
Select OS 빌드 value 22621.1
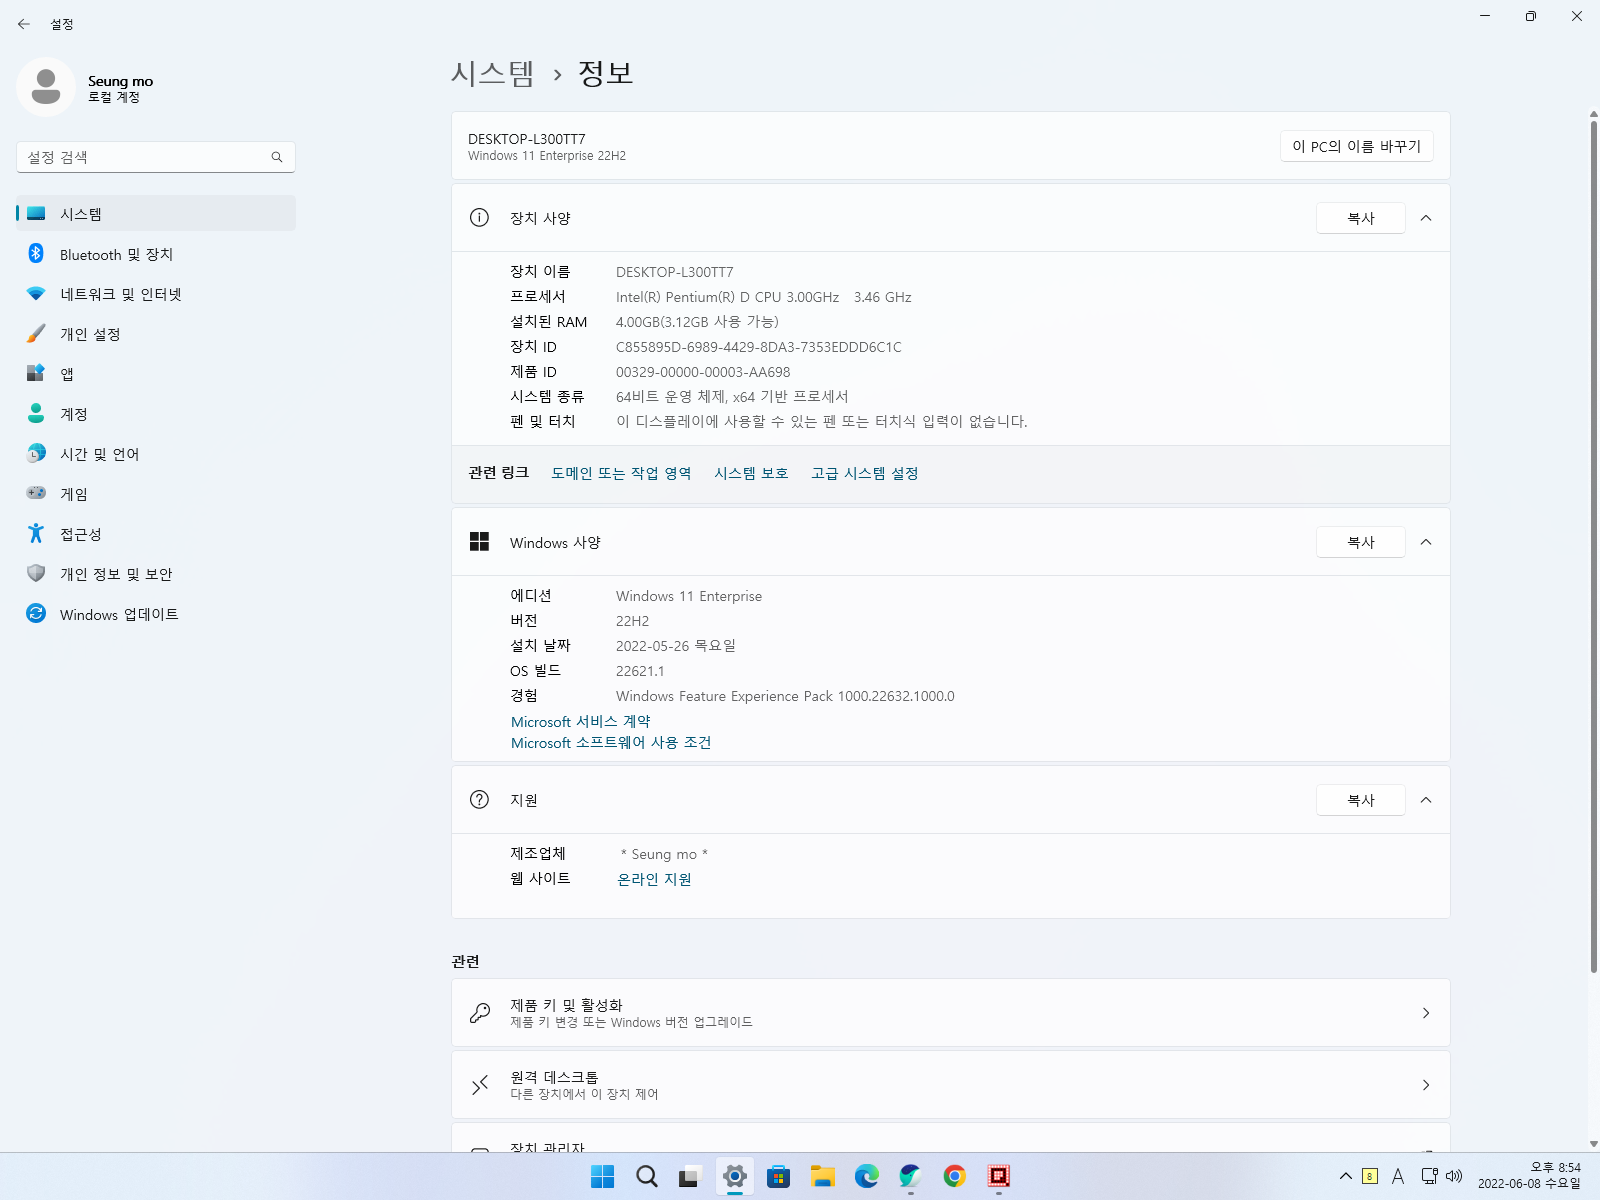pyautogui.click(x=640, y=671)
